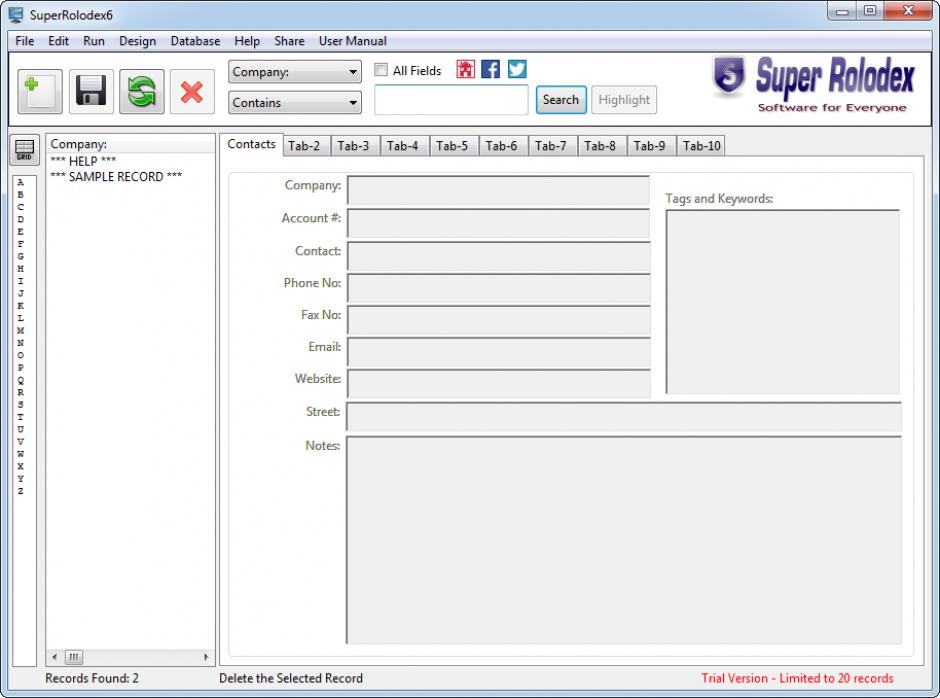The image size is (940, 698).
Task: Select the *** HELP *** record
Action: coord(83,161)
